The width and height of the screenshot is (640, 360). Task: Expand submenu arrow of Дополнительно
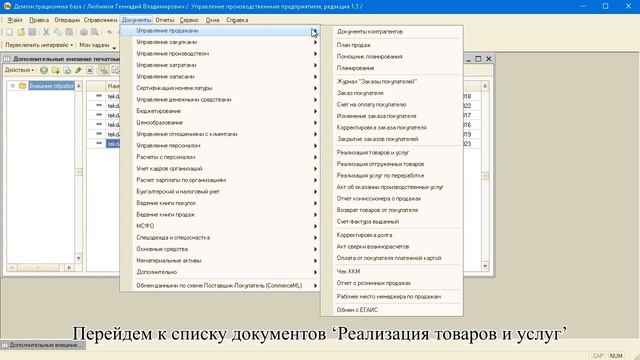coord(315,272)
